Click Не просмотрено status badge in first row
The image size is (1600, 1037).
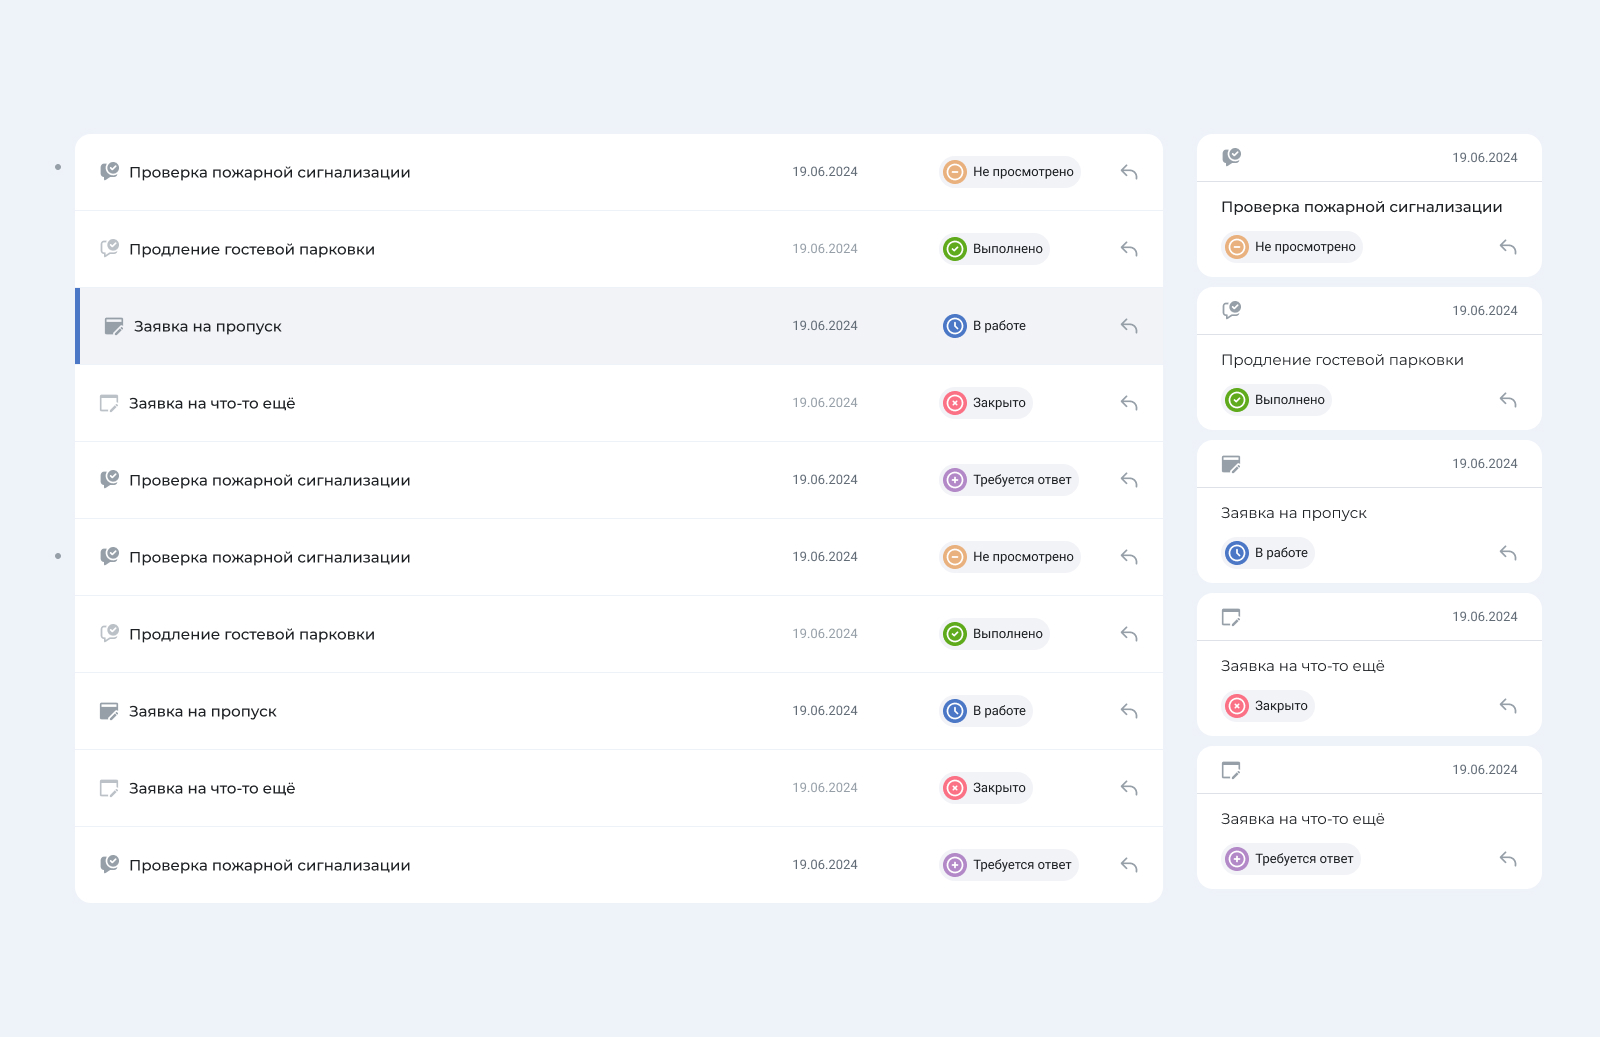click(1010, 172)
